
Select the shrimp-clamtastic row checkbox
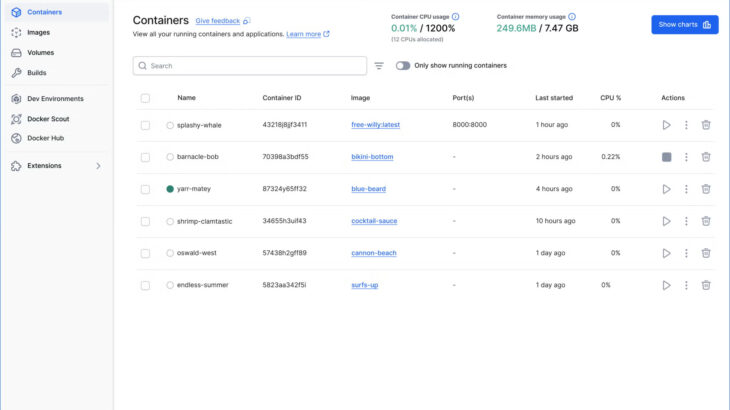145,222
